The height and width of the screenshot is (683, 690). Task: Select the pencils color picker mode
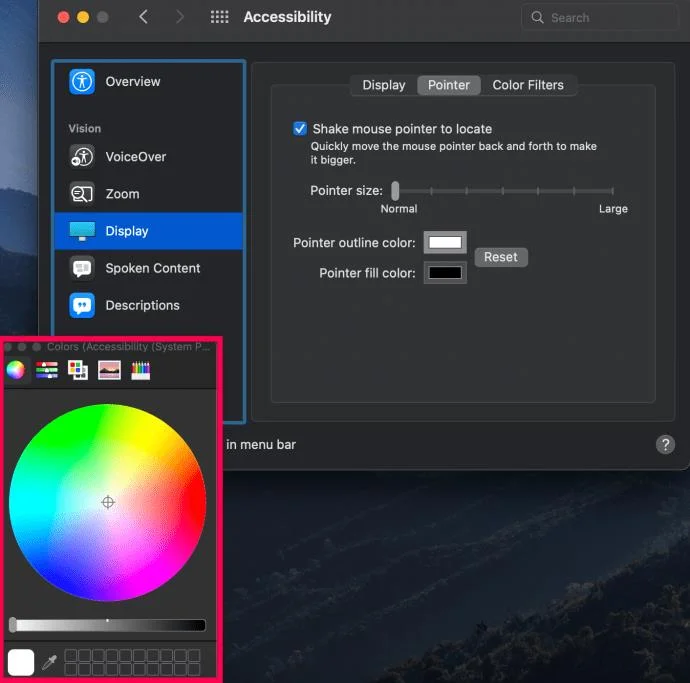[x=140, y=370]
